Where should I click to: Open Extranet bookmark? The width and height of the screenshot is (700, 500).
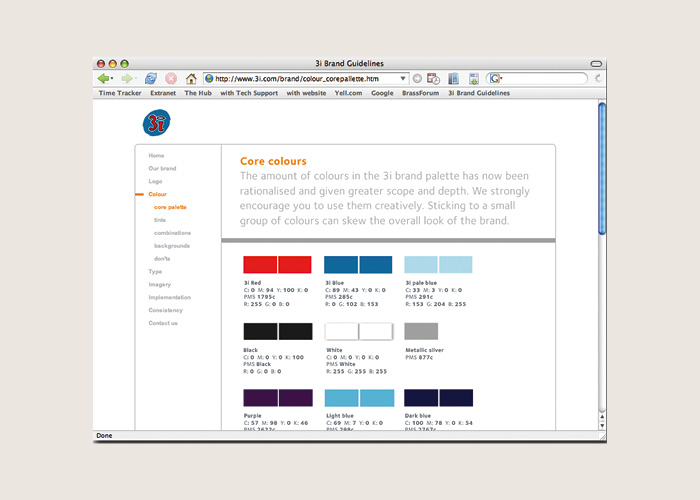(x=163, y=93)
